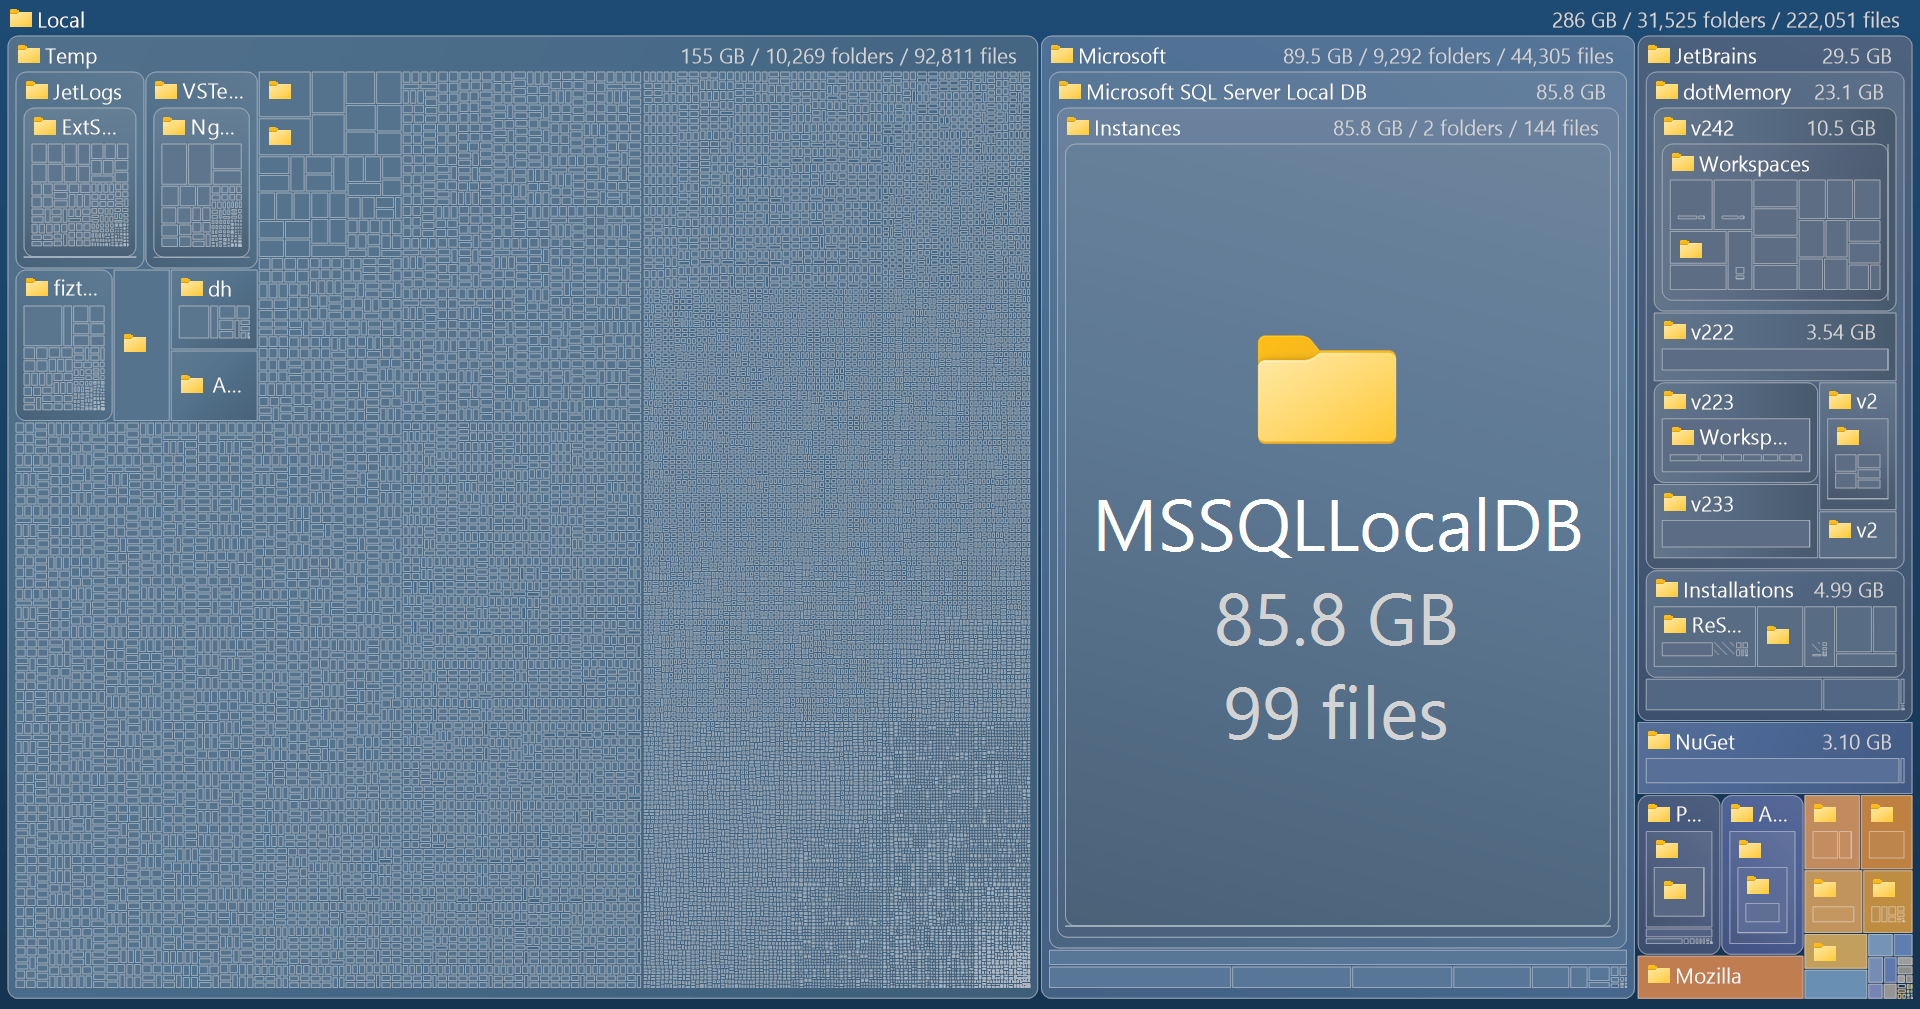The height and width of the screenshot is (1009, 1920).
Task: Open the v222 folder icon
Action: click(1675, 331)
